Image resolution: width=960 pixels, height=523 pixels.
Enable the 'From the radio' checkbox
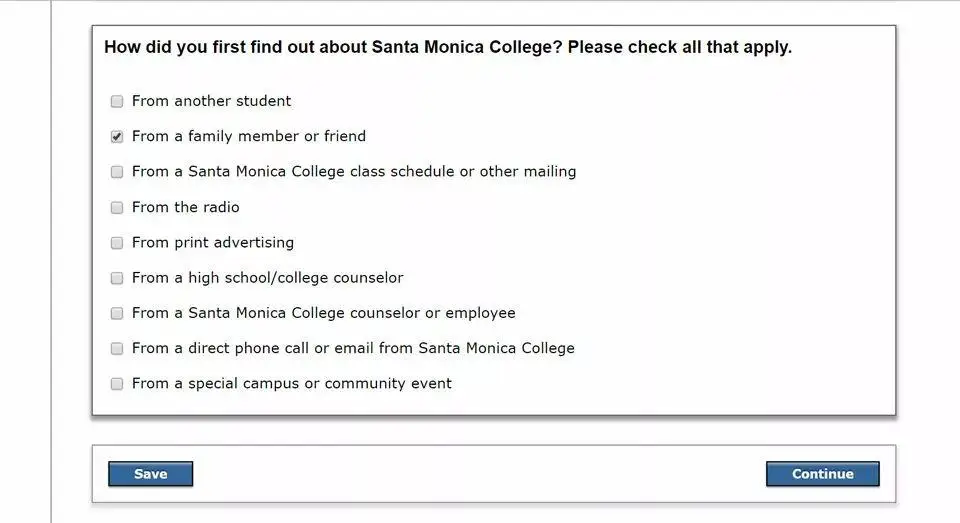[x=117, y=208]
